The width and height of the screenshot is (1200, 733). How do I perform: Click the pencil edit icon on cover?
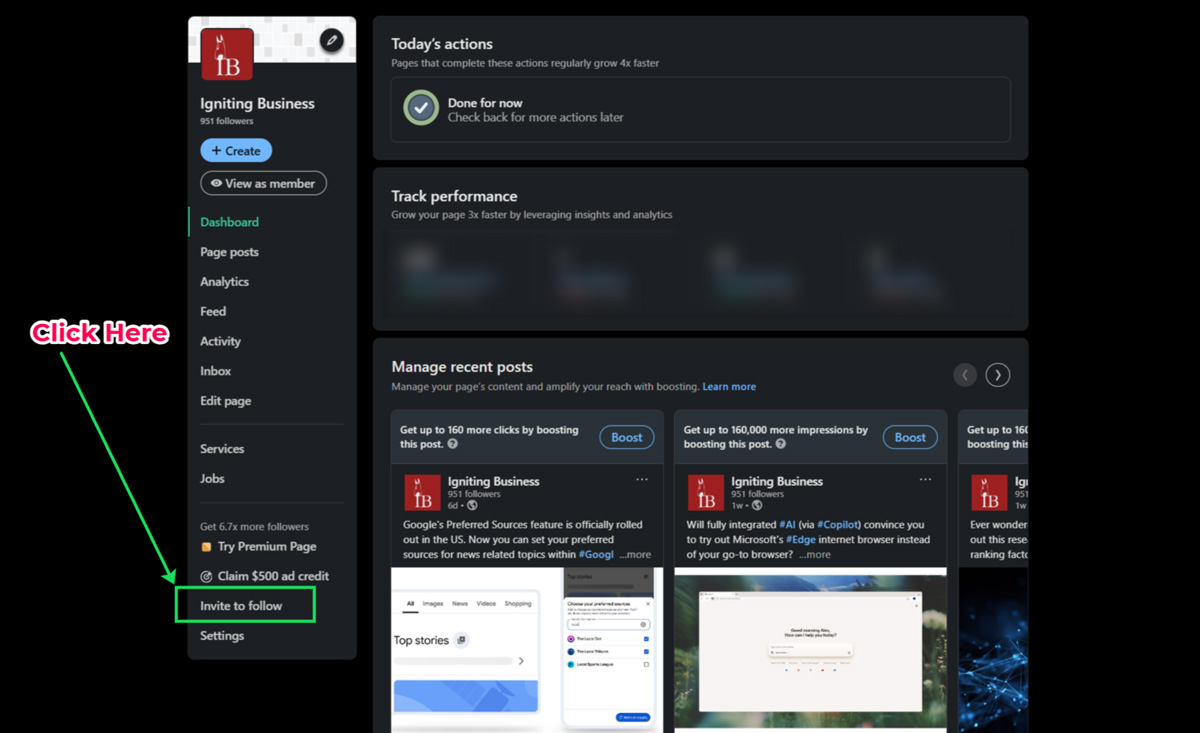pos(331,41)
